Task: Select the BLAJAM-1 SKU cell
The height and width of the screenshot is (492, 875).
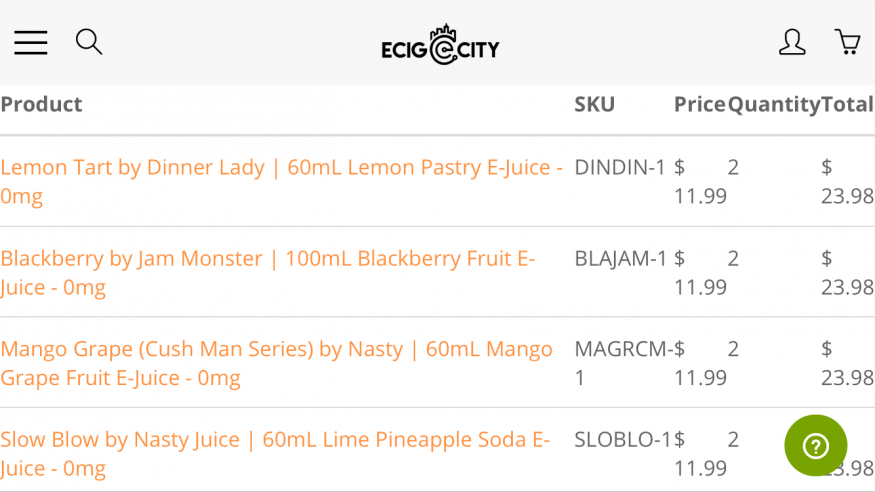Action: pos(620,258)
